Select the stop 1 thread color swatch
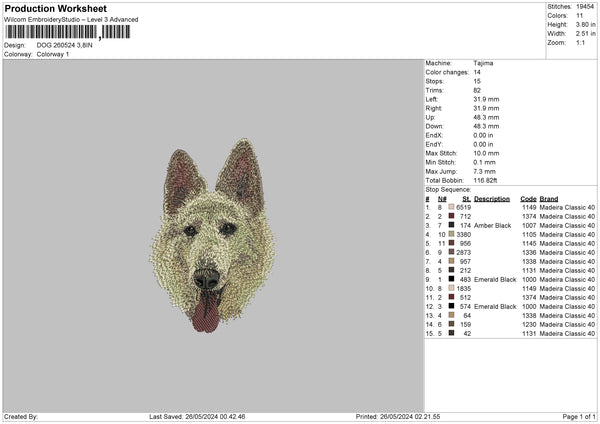600x424 pixels. pyautogui.click(x=452, y=207)
